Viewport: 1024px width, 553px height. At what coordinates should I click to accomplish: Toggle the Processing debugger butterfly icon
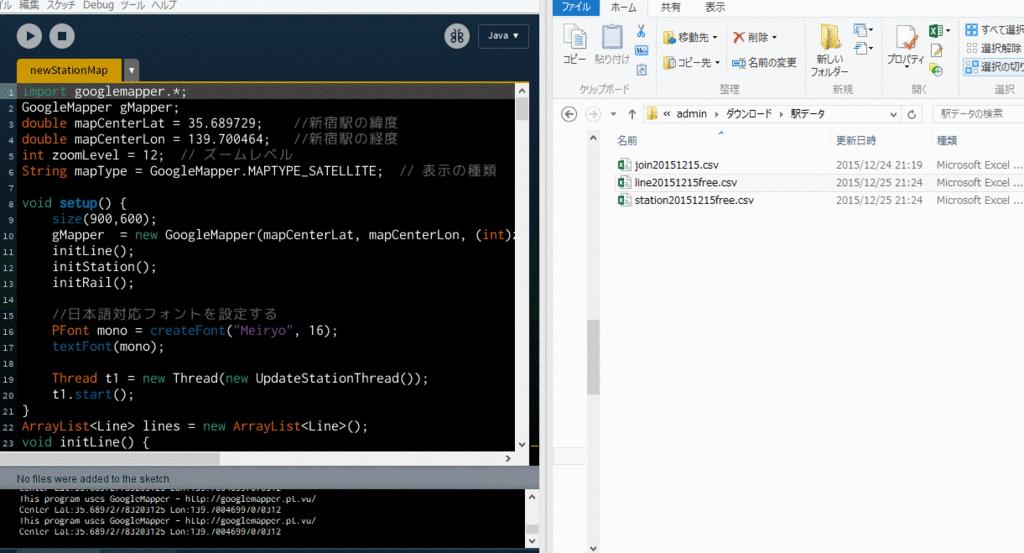click(457, 36)
